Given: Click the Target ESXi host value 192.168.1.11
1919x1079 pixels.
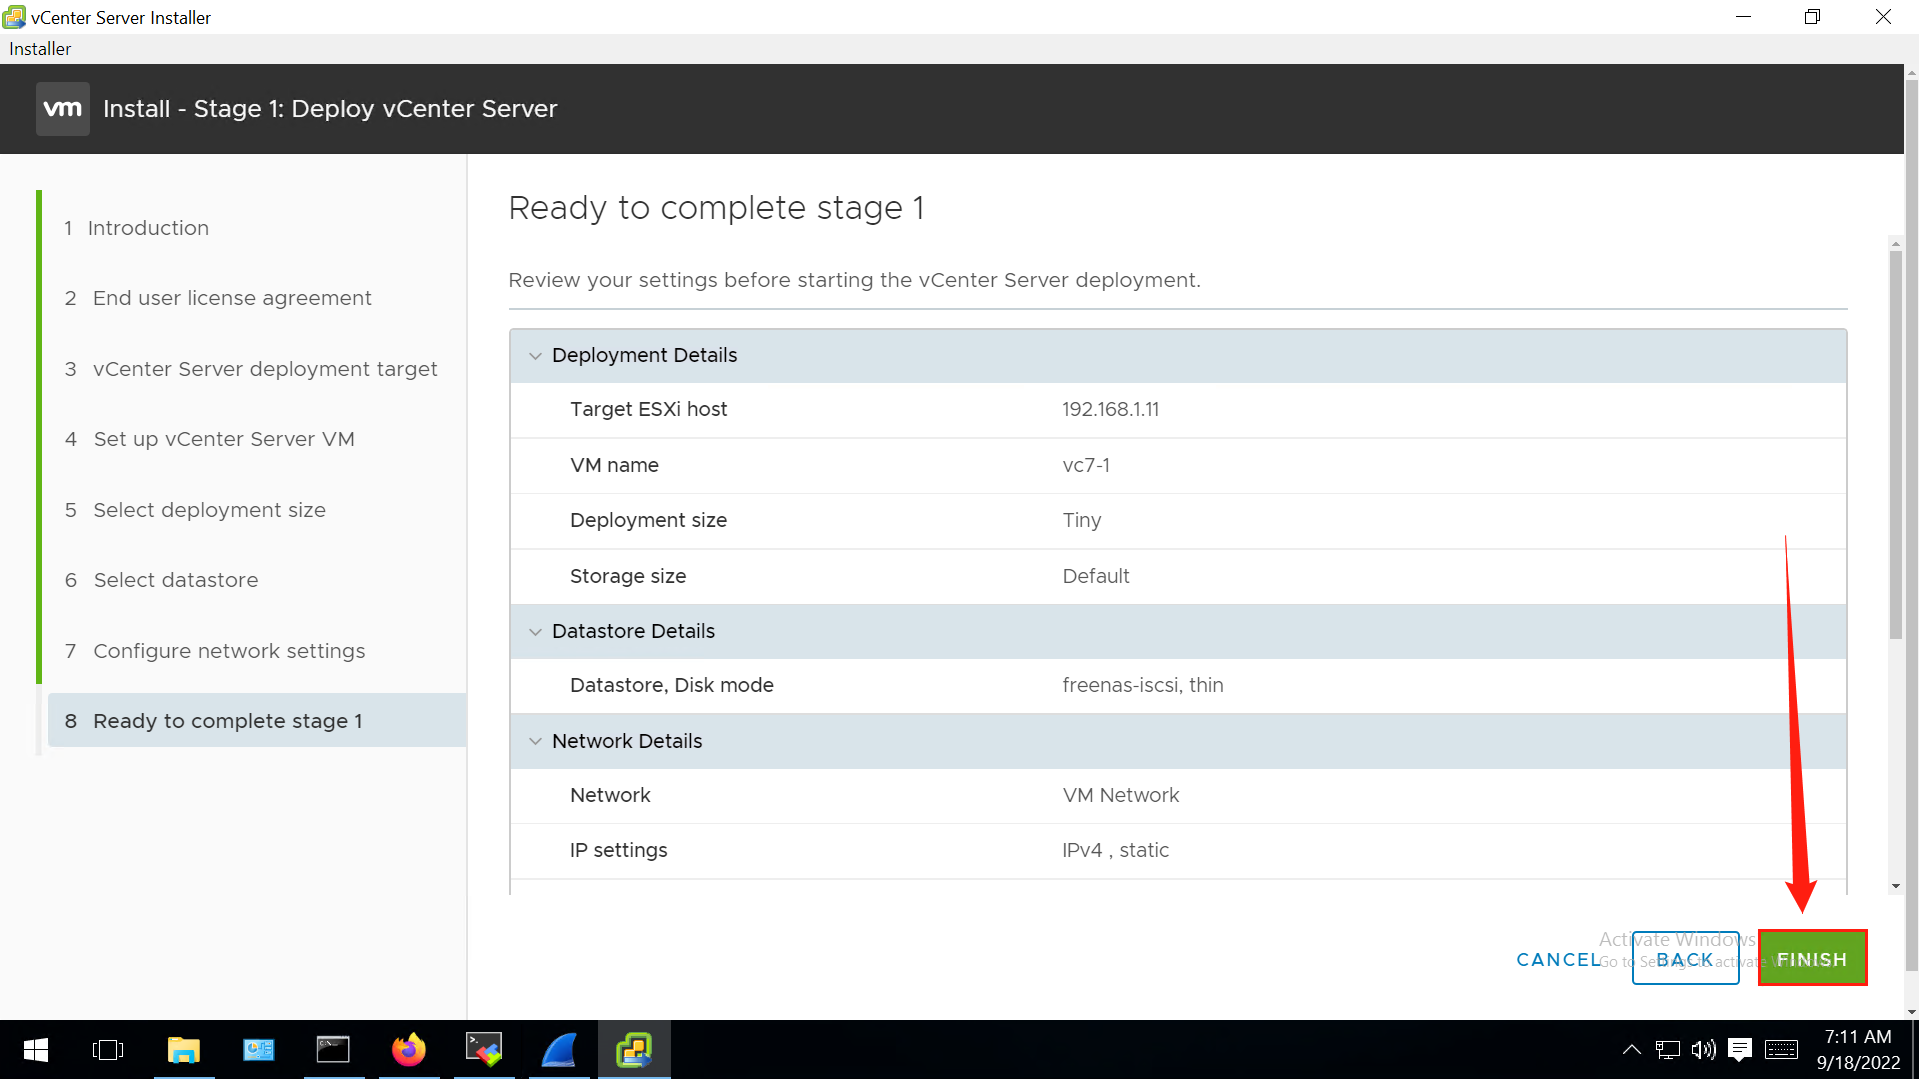Looking at the screenshot, I should coord(1110,410).
